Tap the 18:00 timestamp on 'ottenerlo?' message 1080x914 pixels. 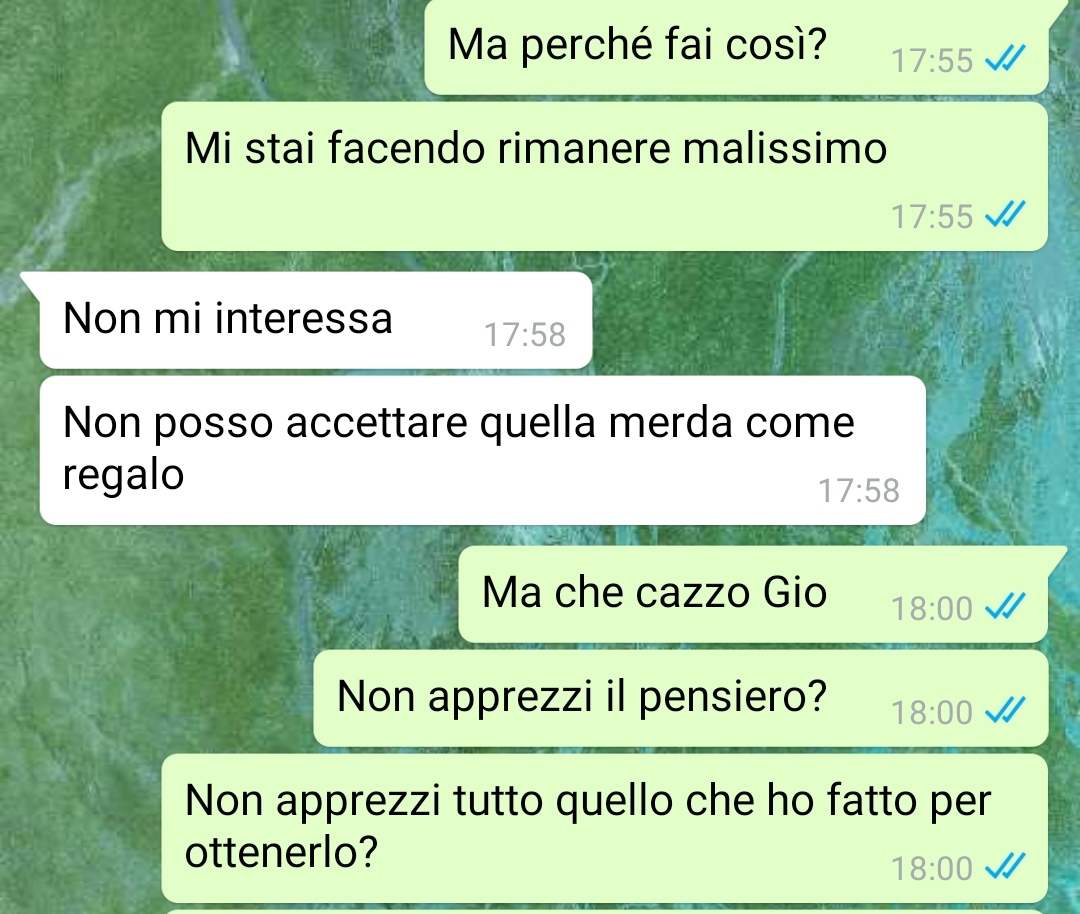932,869
